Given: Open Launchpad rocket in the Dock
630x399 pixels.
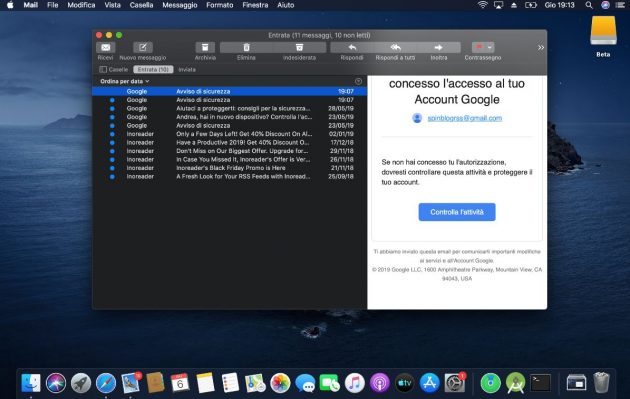Looking at the screenshot, I should click(x=81, y=383).
